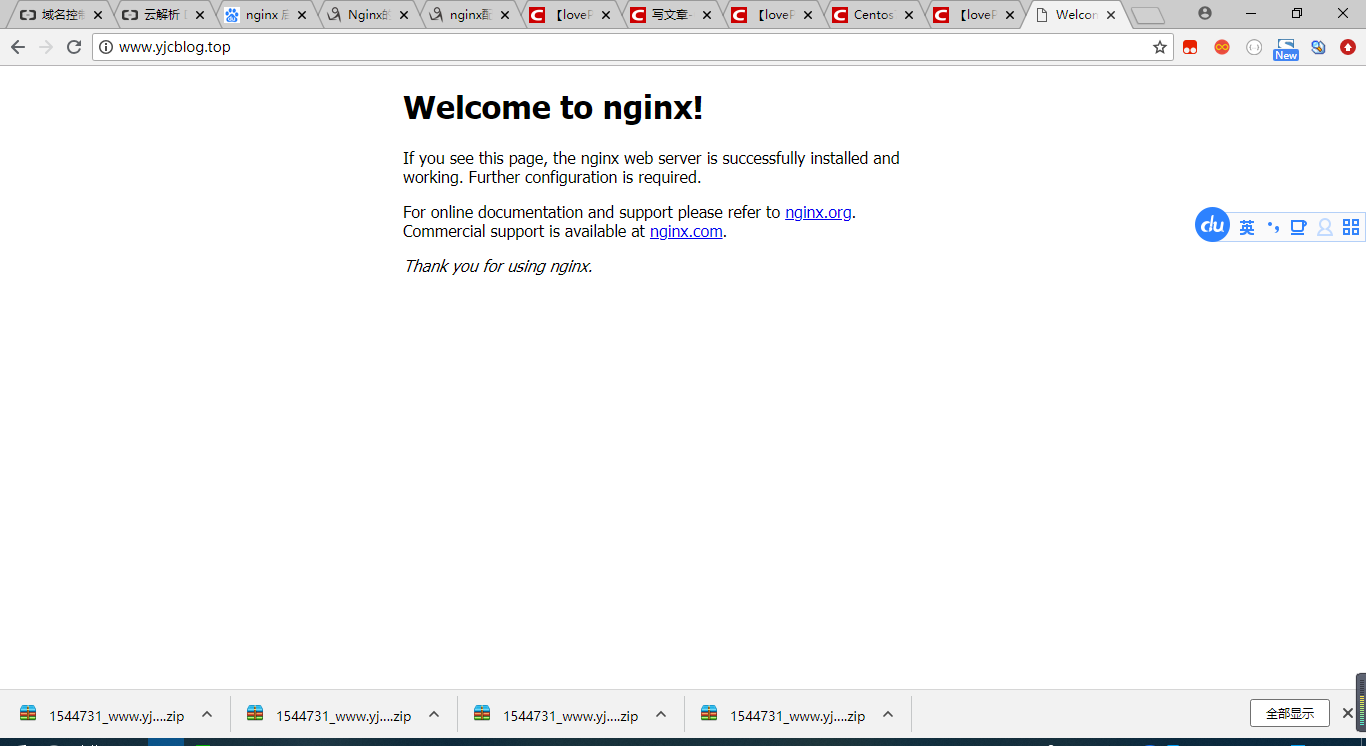Minimize the Chrome window
Screen dimensions: 1366x746
(1251, 13)
